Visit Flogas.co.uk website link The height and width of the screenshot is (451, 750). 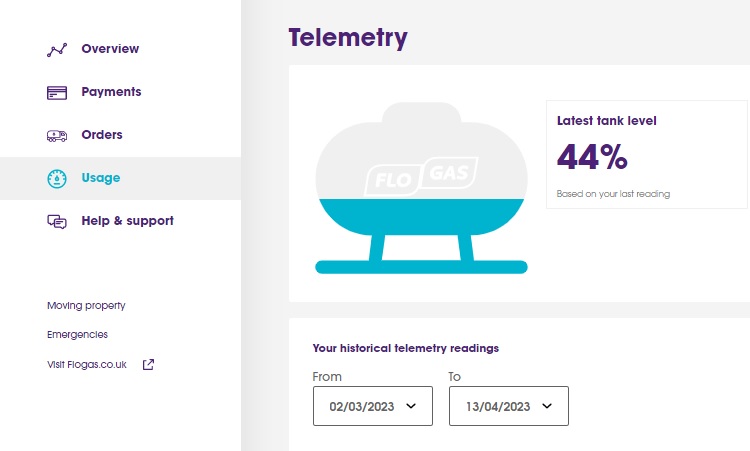[87, 364]
